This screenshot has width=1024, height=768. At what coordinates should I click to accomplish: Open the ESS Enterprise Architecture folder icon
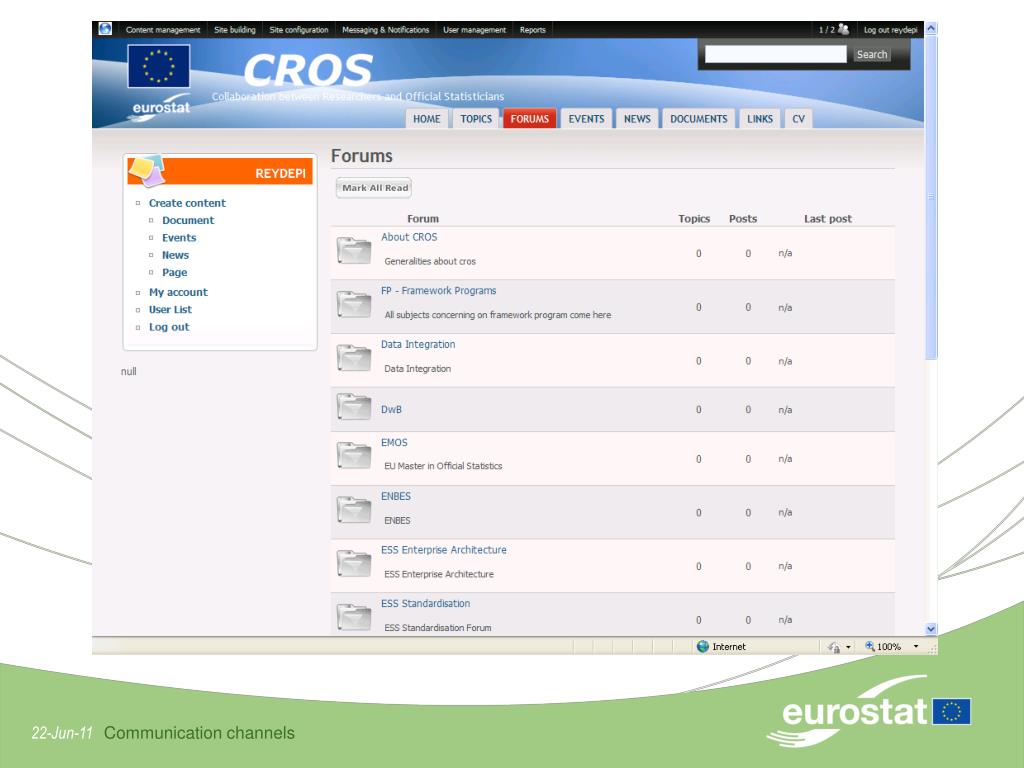pos(354,564)
